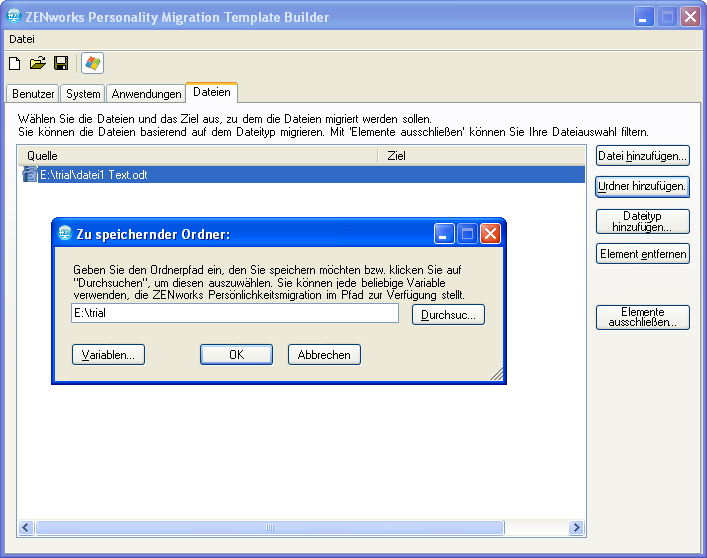The height and width of the screenshot is (558, 707).
Task: Click horizontal scrollbar right arrow
Action: tap(576, 527)
